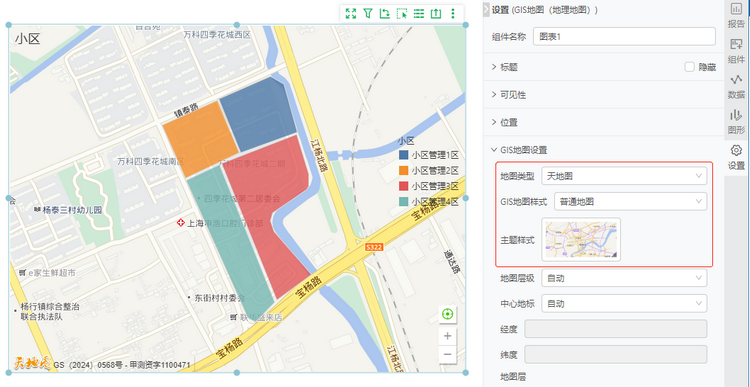
Task: Open the 地图类型 dropdown showing 天地图
Action: [624, 176]
